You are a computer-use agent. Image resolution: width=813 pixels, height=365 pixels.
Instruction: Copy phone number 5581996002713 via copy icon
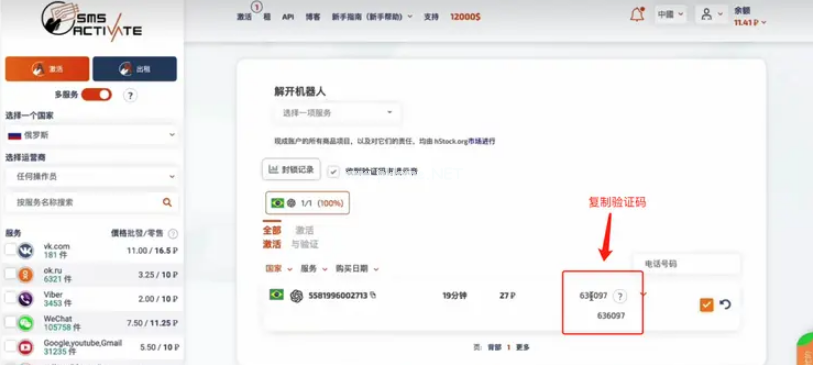(x=373, y=295)
